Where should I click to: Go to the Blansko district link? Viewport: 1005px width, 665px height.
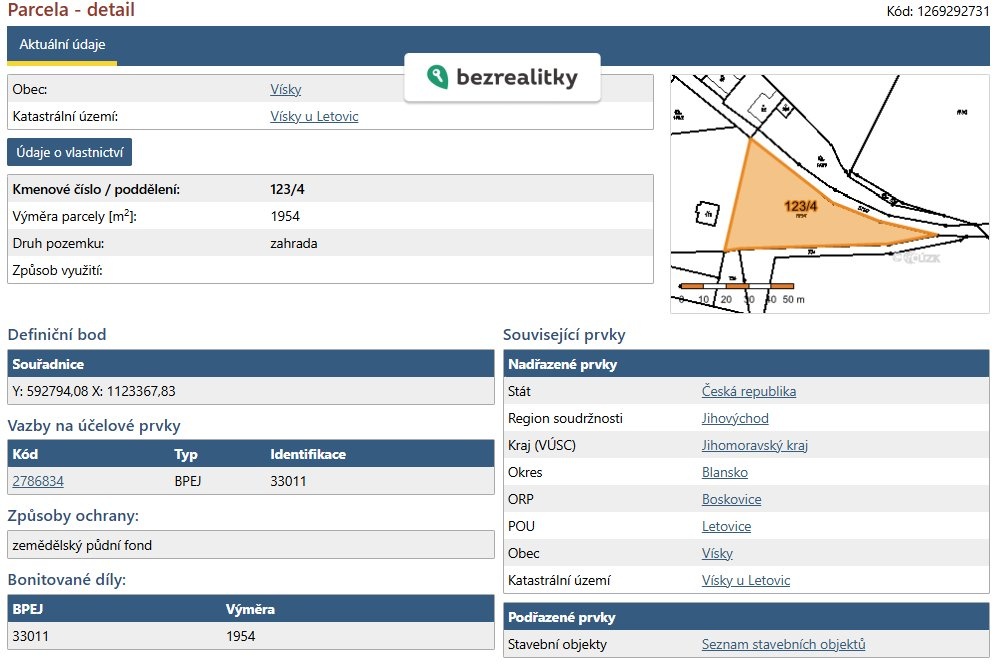[724, 472]
